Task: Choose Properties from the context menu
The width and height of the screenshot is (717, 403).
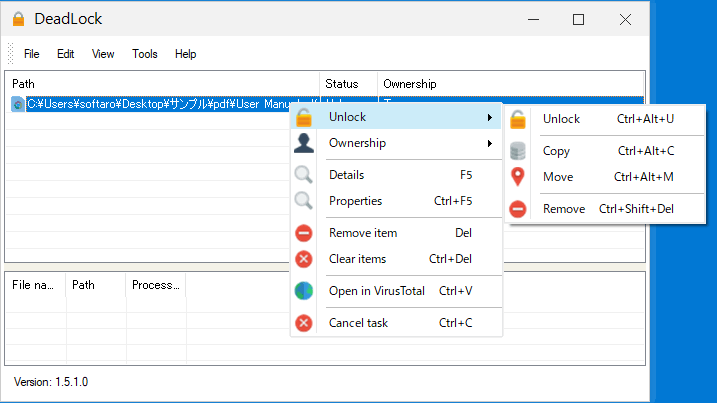Action: 356,201
